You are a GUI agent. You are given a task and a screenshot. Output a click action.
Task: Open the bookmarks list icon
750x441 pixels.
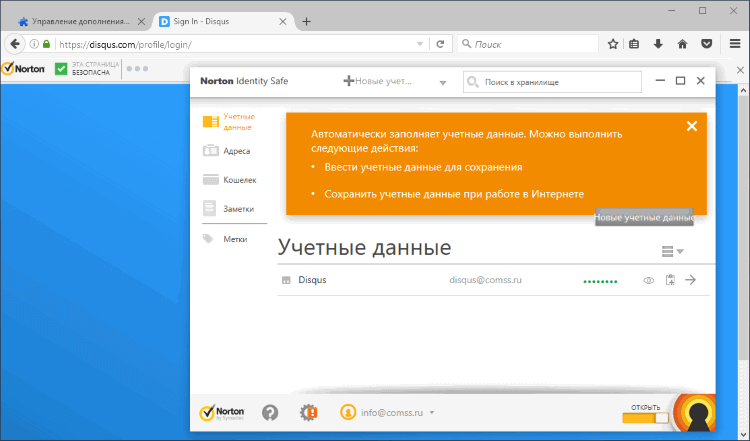(x=634, y=44)
